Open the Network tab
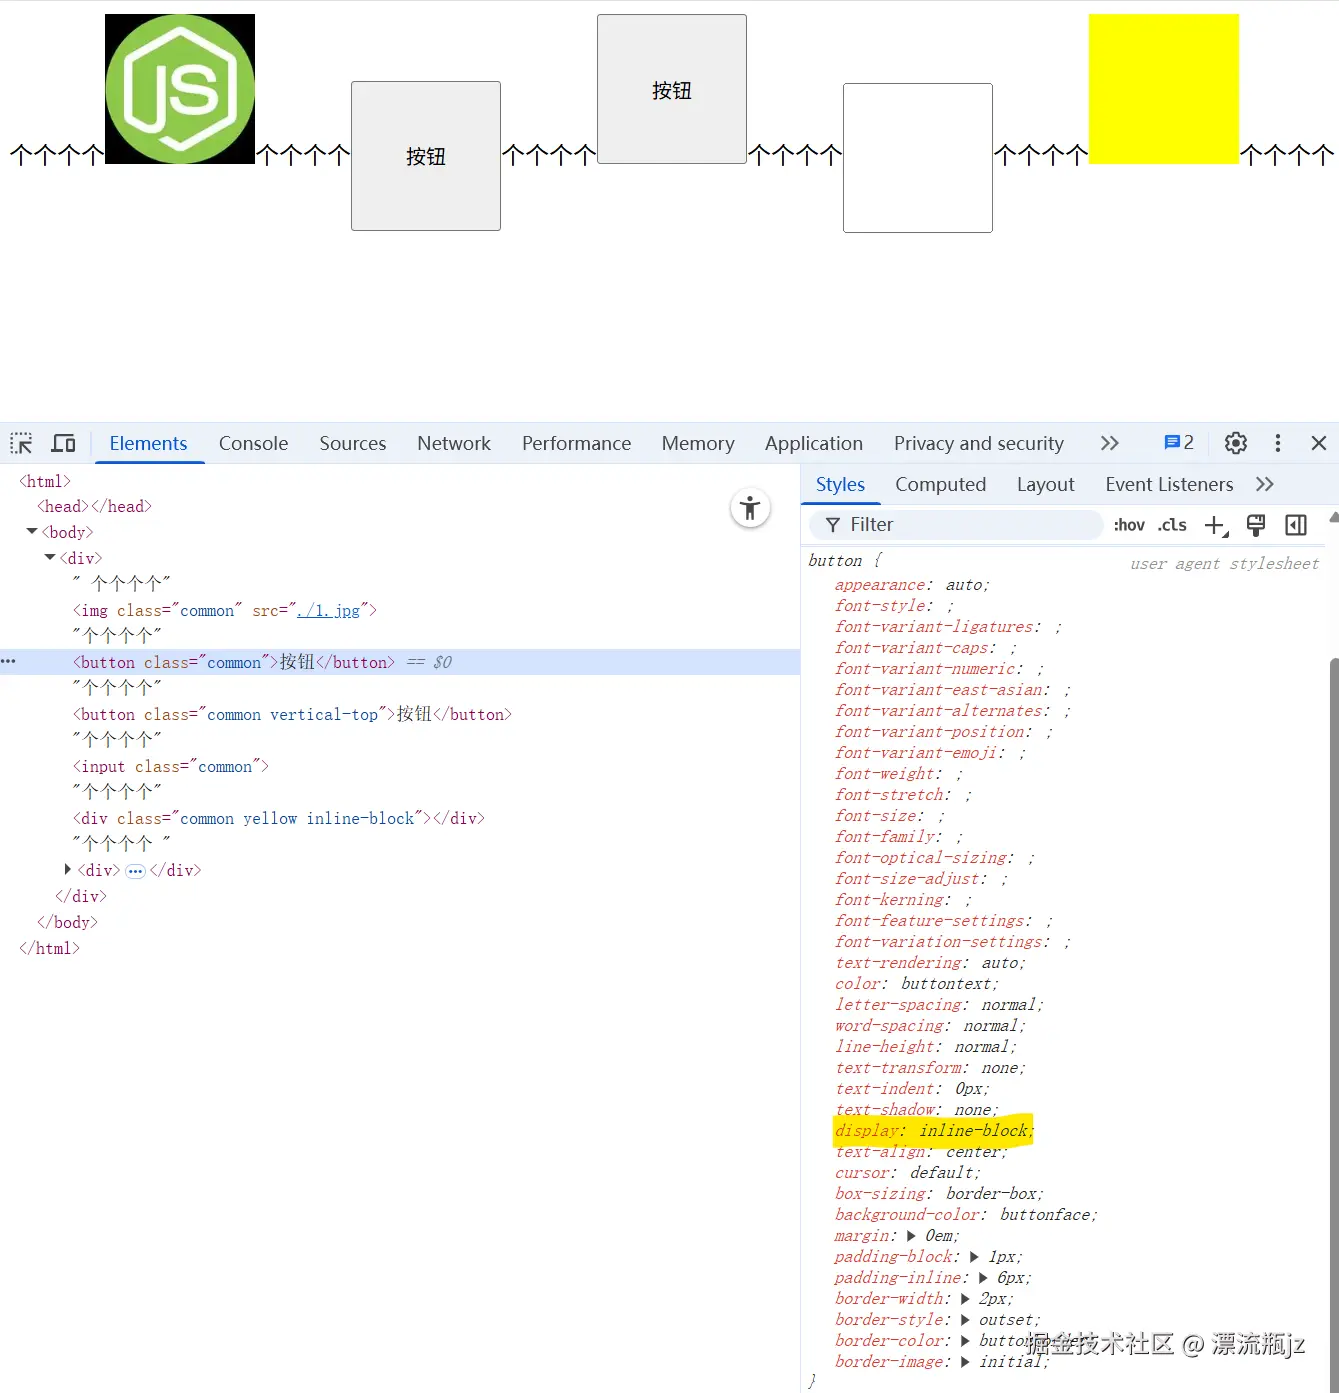Image resolution: width=1339 pixels, height=1393 pixels. pyautogui.click(x=454, y=443)
